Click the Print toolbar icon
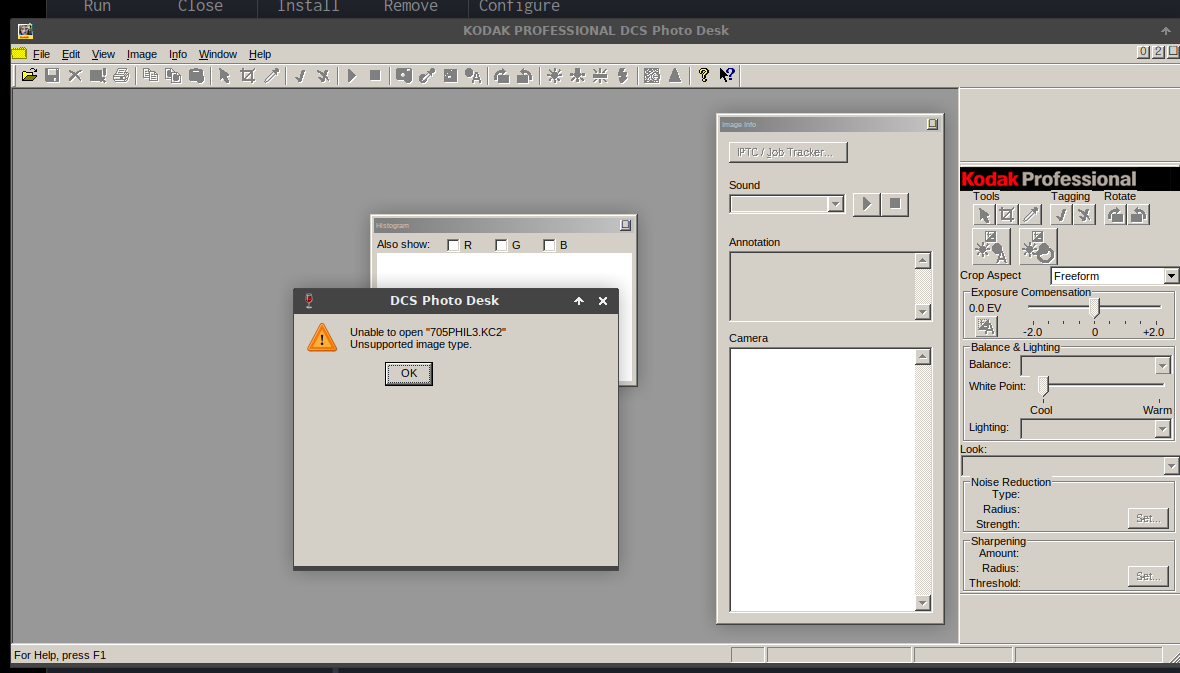 [x=121, y=75]
